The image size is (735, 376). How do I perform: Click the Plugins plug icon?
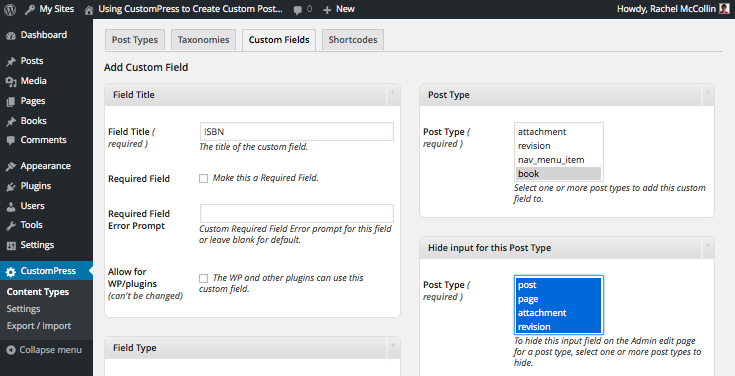point(11,187)
